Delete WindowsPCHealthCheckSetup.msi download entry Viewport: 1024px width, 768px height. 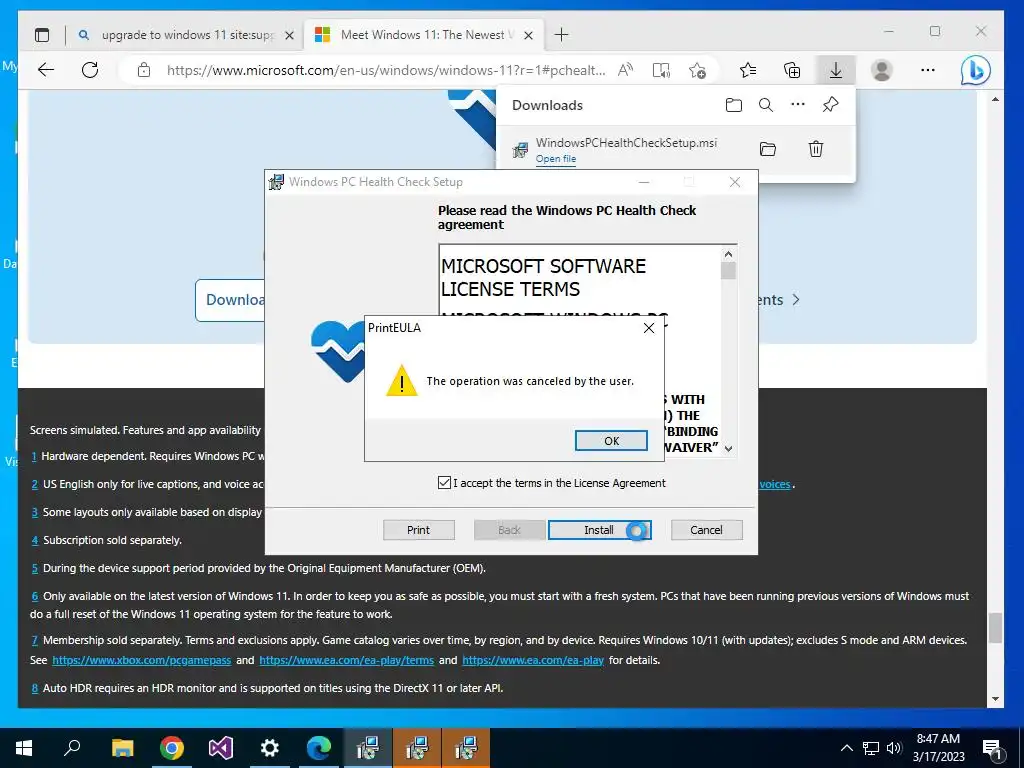[816, 150]
